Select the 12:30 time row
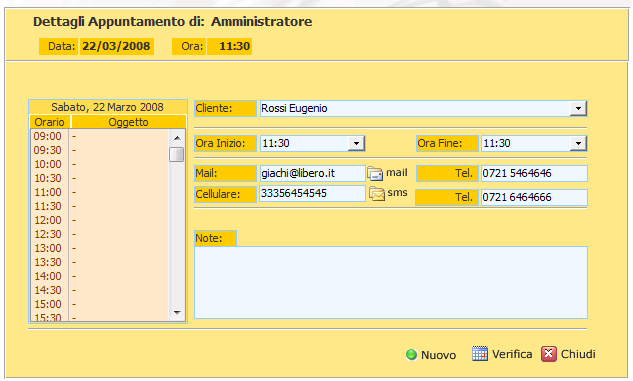The width and height of the screenshot is (633, 381). click(x=100, y=234)
